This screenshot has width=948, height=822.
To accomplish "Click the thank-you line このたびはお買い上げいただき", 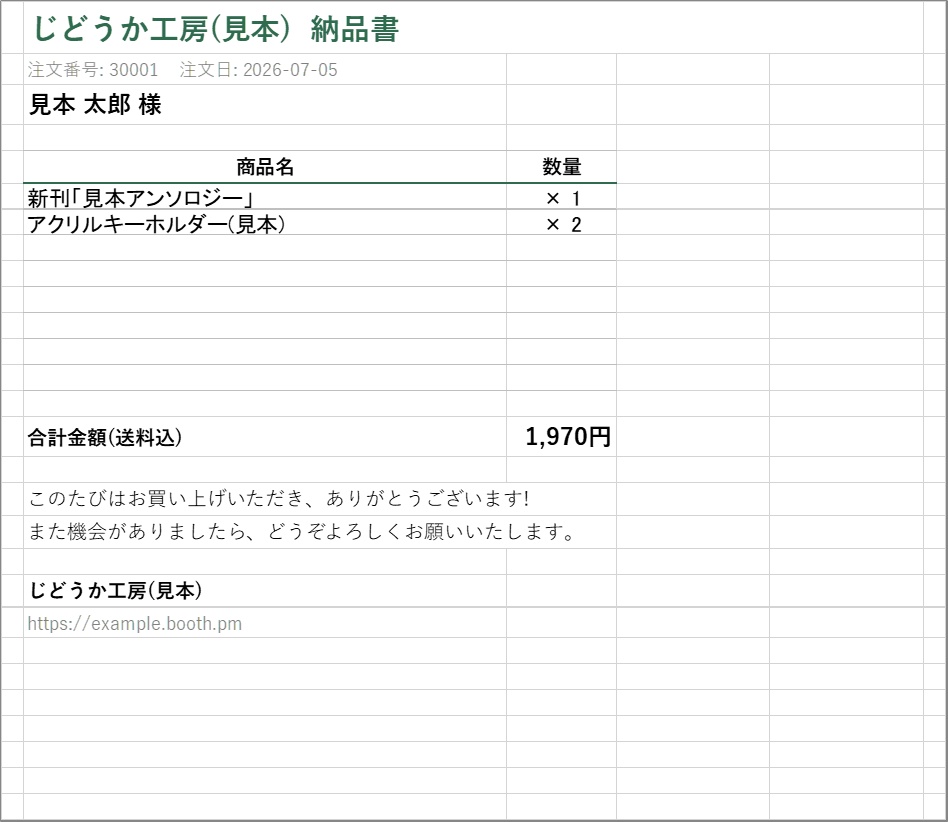I will pyautogui.click(x=279, y=499).
